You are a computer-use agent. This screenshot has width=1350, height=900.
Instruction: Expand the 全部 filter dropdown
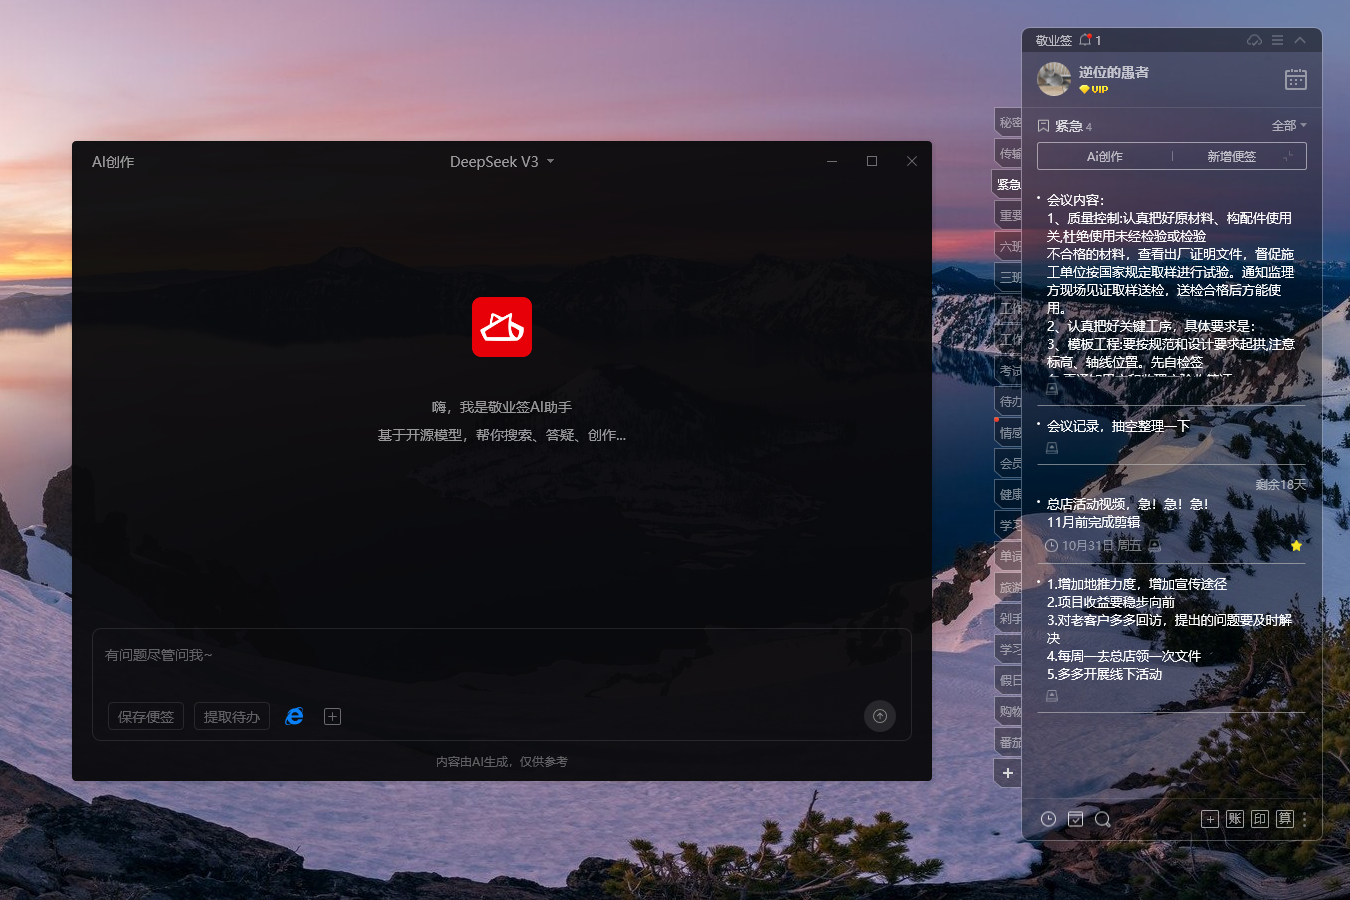pyautogui.click(x=1288, y=126)
